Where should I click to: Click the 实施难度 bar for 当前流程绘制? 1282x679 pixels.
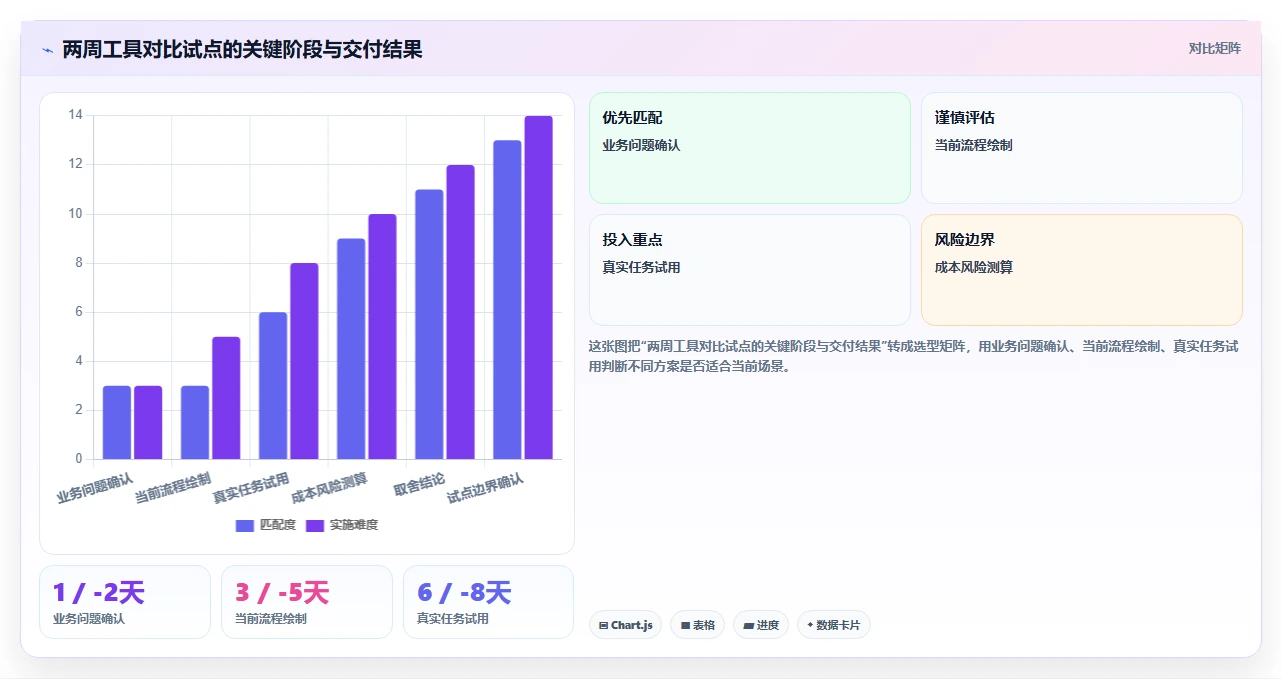pos(226,398)
